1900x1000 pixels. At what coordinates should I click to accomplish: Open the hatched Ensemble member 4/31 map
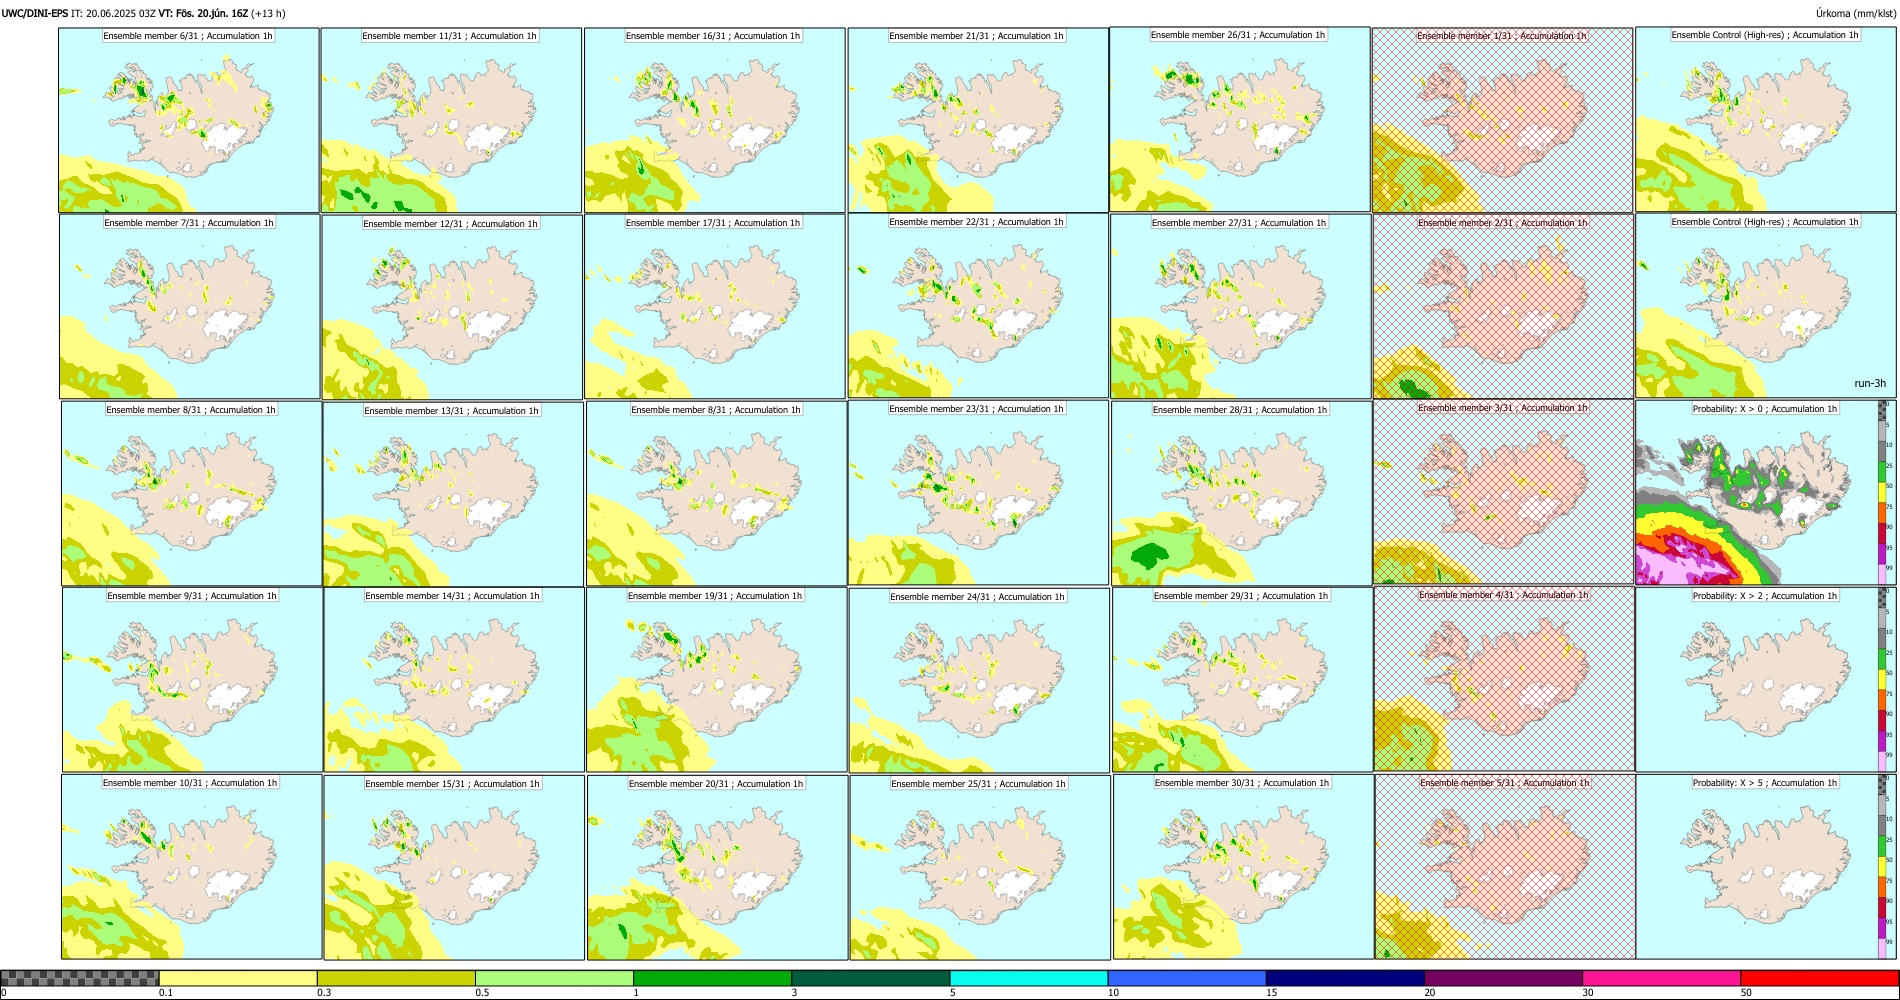pyautogui.click(x=1505, y=679)
